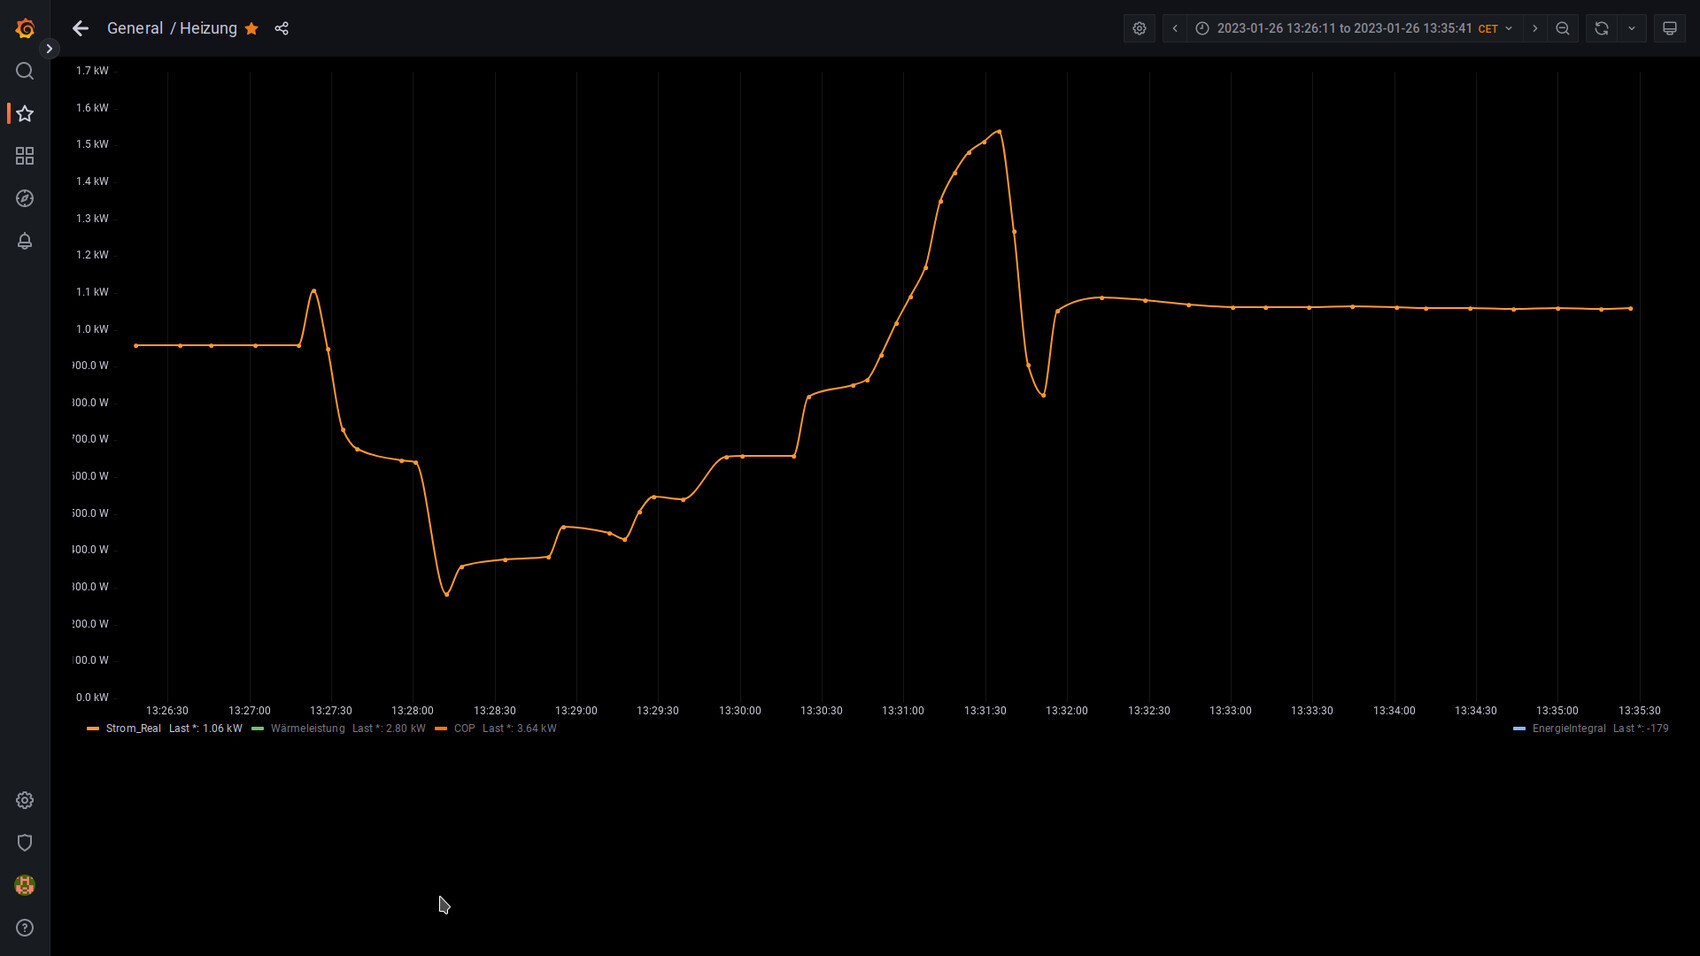Toggle Wärmeleistung series in legend
The width and height of the screenshot is (1700, 956).
[x=307, y=729]
